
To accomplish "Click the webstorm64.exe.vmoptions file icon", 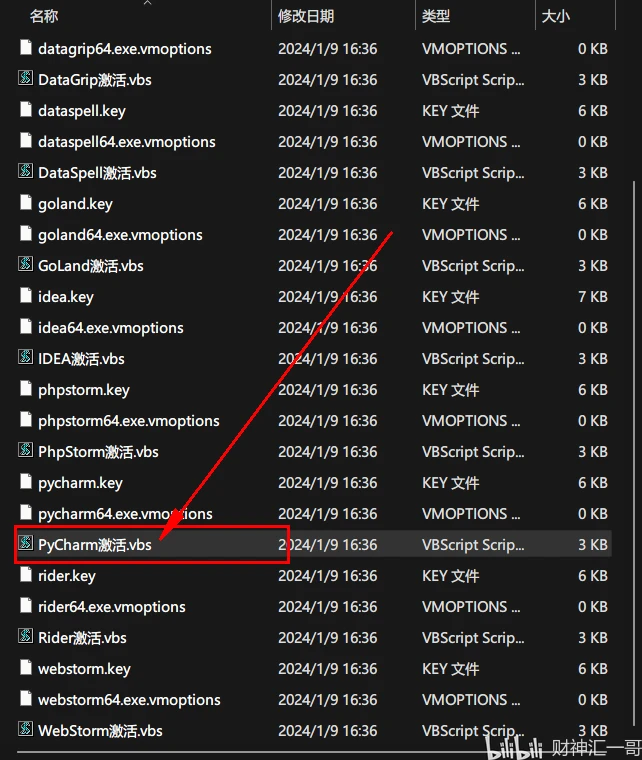I will [x=26, y=698].
